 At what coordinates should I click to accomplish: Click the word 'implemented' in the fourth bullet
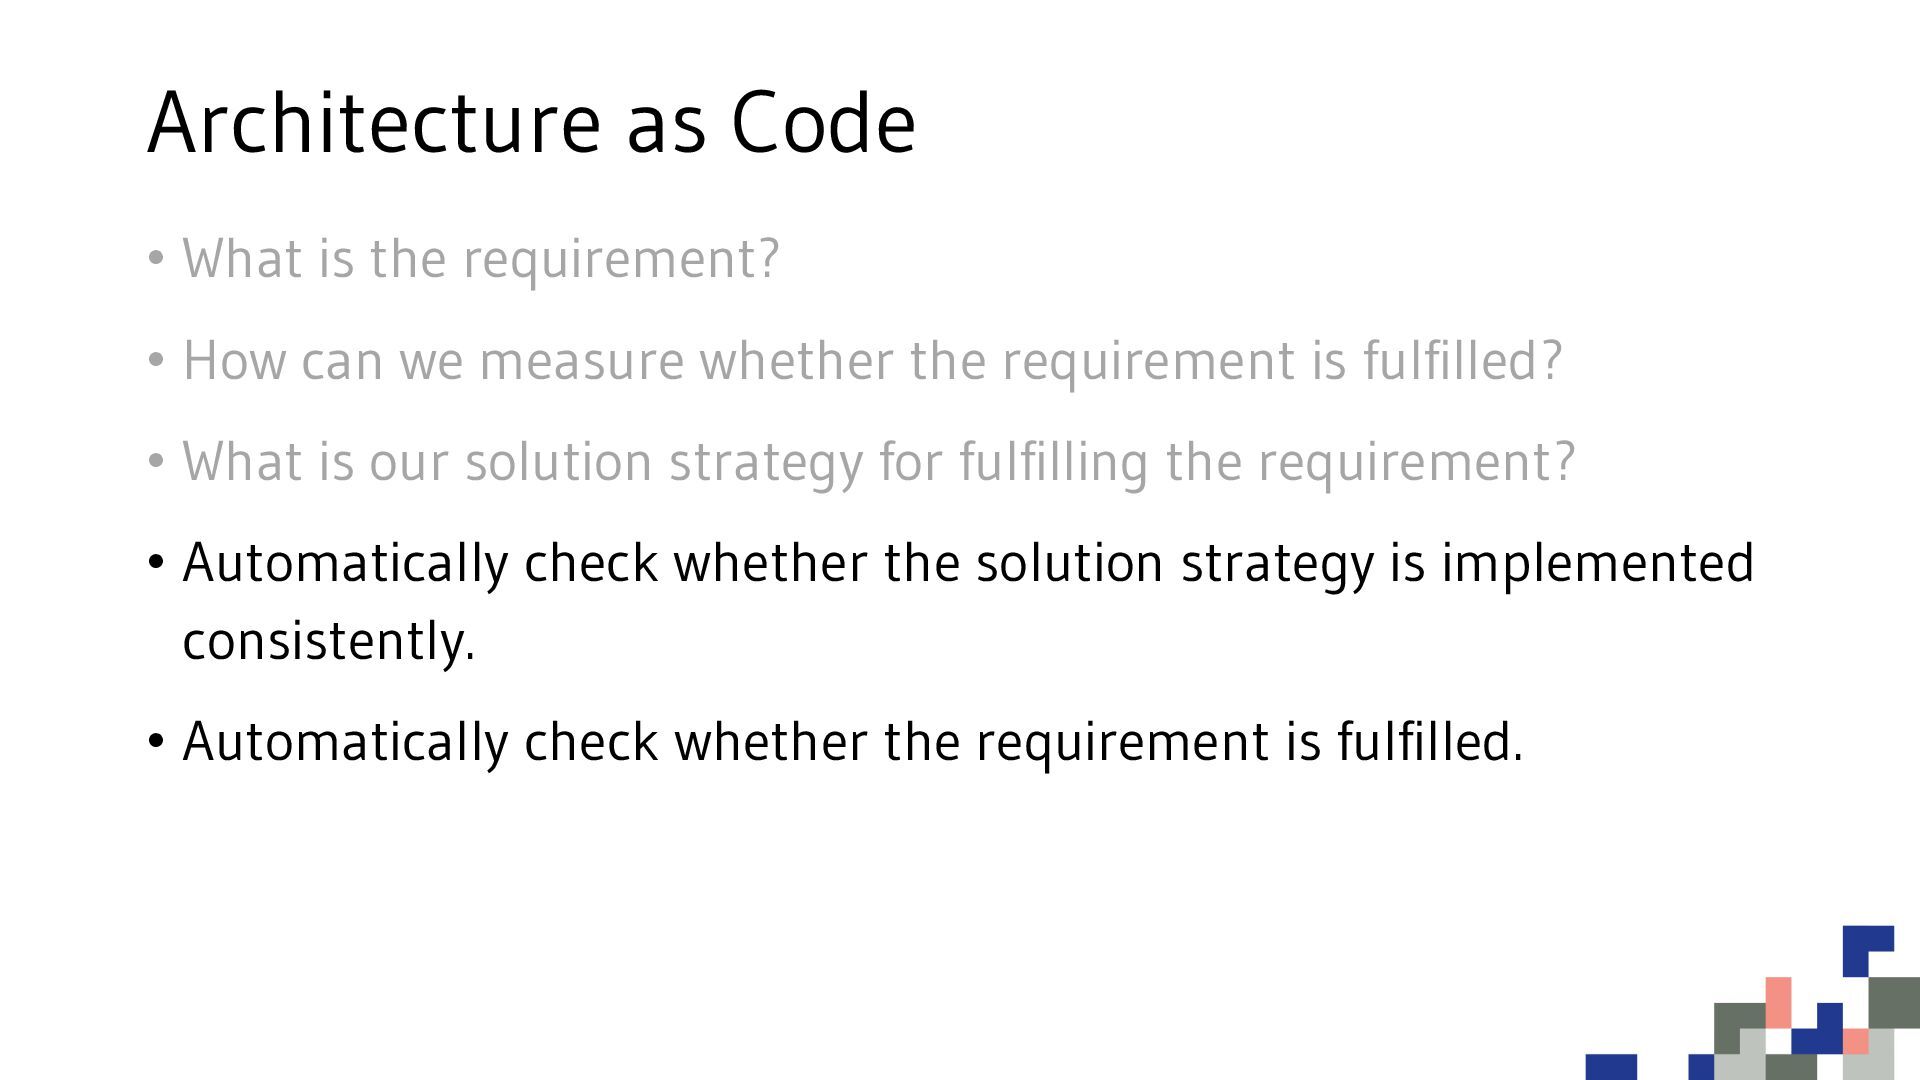click(x=1597, y=564)
